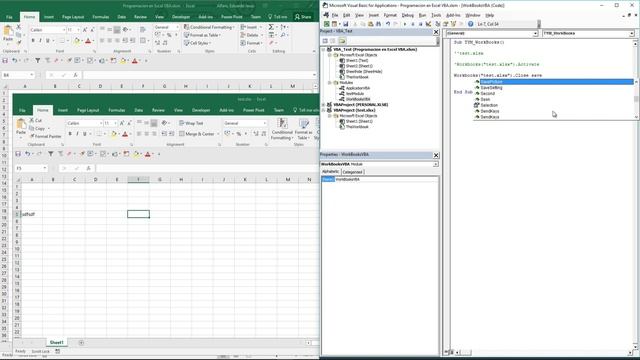This screenshot has width=640, height=360.
Task: Click fill color bucket in test.xlsx ribbon
Action: coord(114,134)
